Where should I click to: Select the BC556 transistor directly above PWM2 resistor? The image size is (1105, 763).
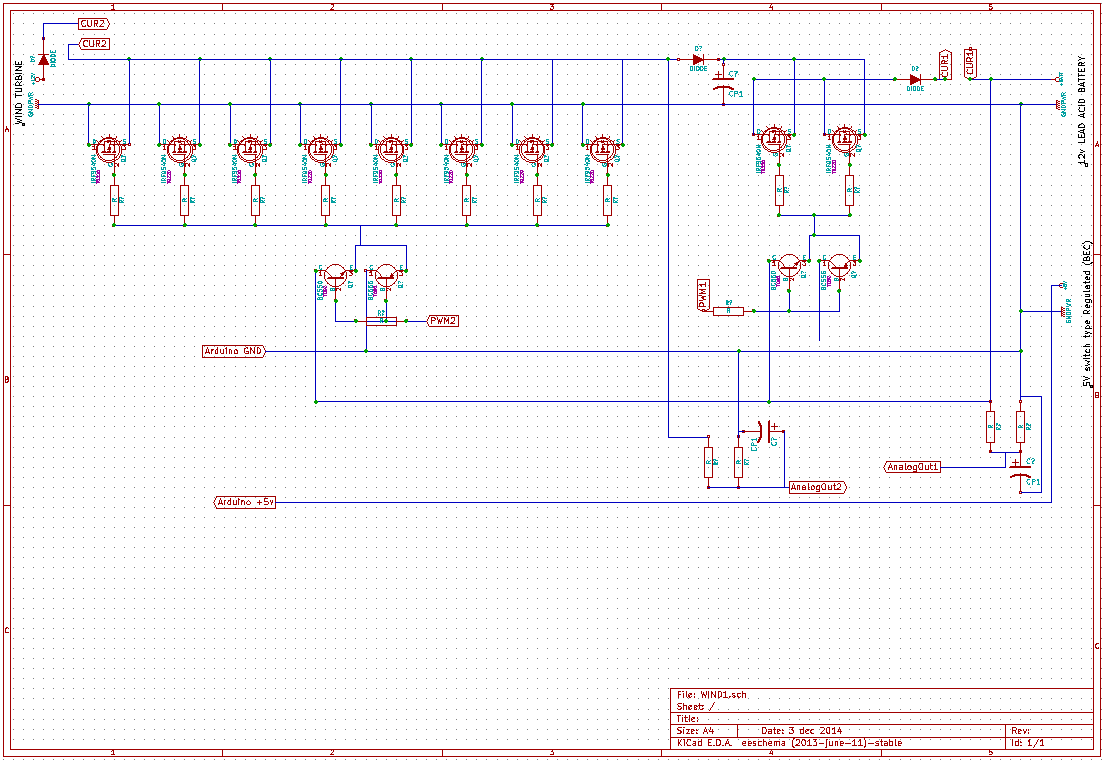pyautogui.click(x=386, y=276)
